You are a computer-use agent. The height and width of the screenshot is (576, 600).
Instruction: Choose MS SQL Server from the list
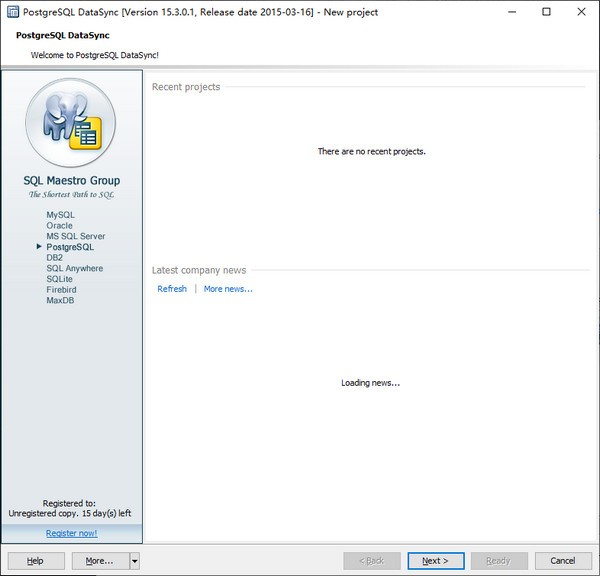75,237
